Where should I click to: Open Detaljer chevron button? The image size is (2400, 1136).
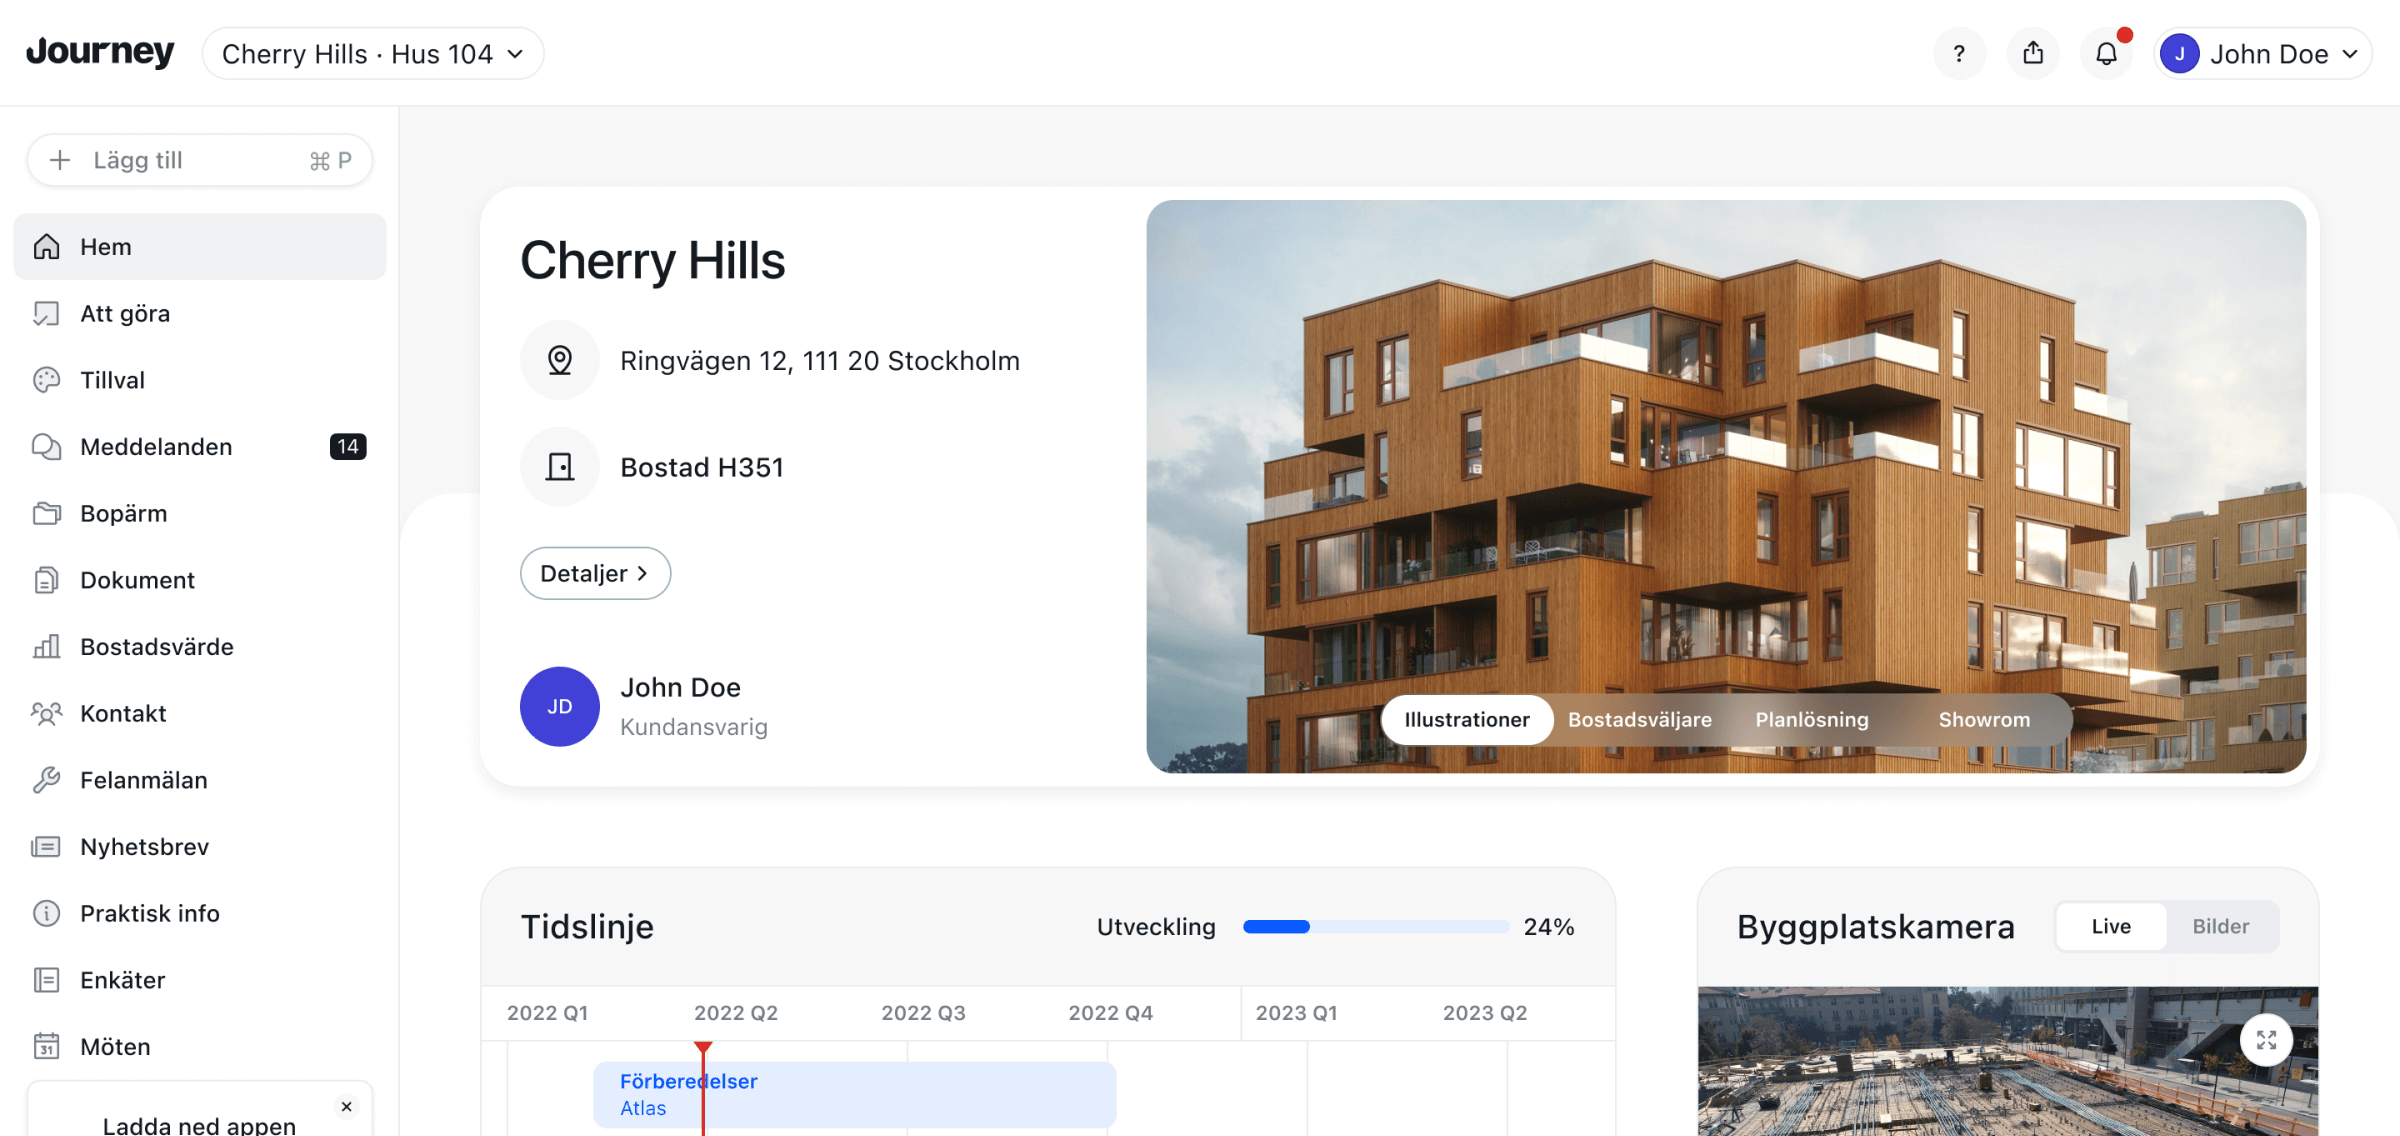click(595, 574)
